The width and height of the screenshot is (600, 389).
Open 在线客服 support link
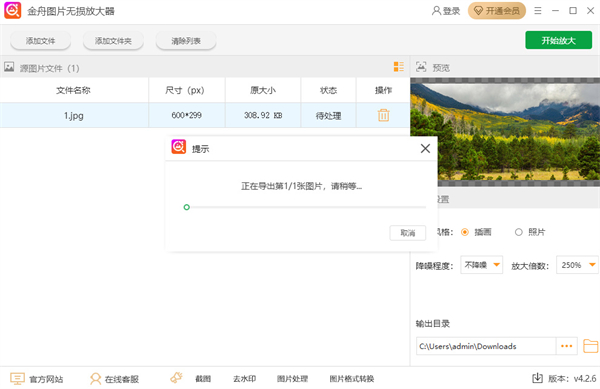(x=114, y=379)
